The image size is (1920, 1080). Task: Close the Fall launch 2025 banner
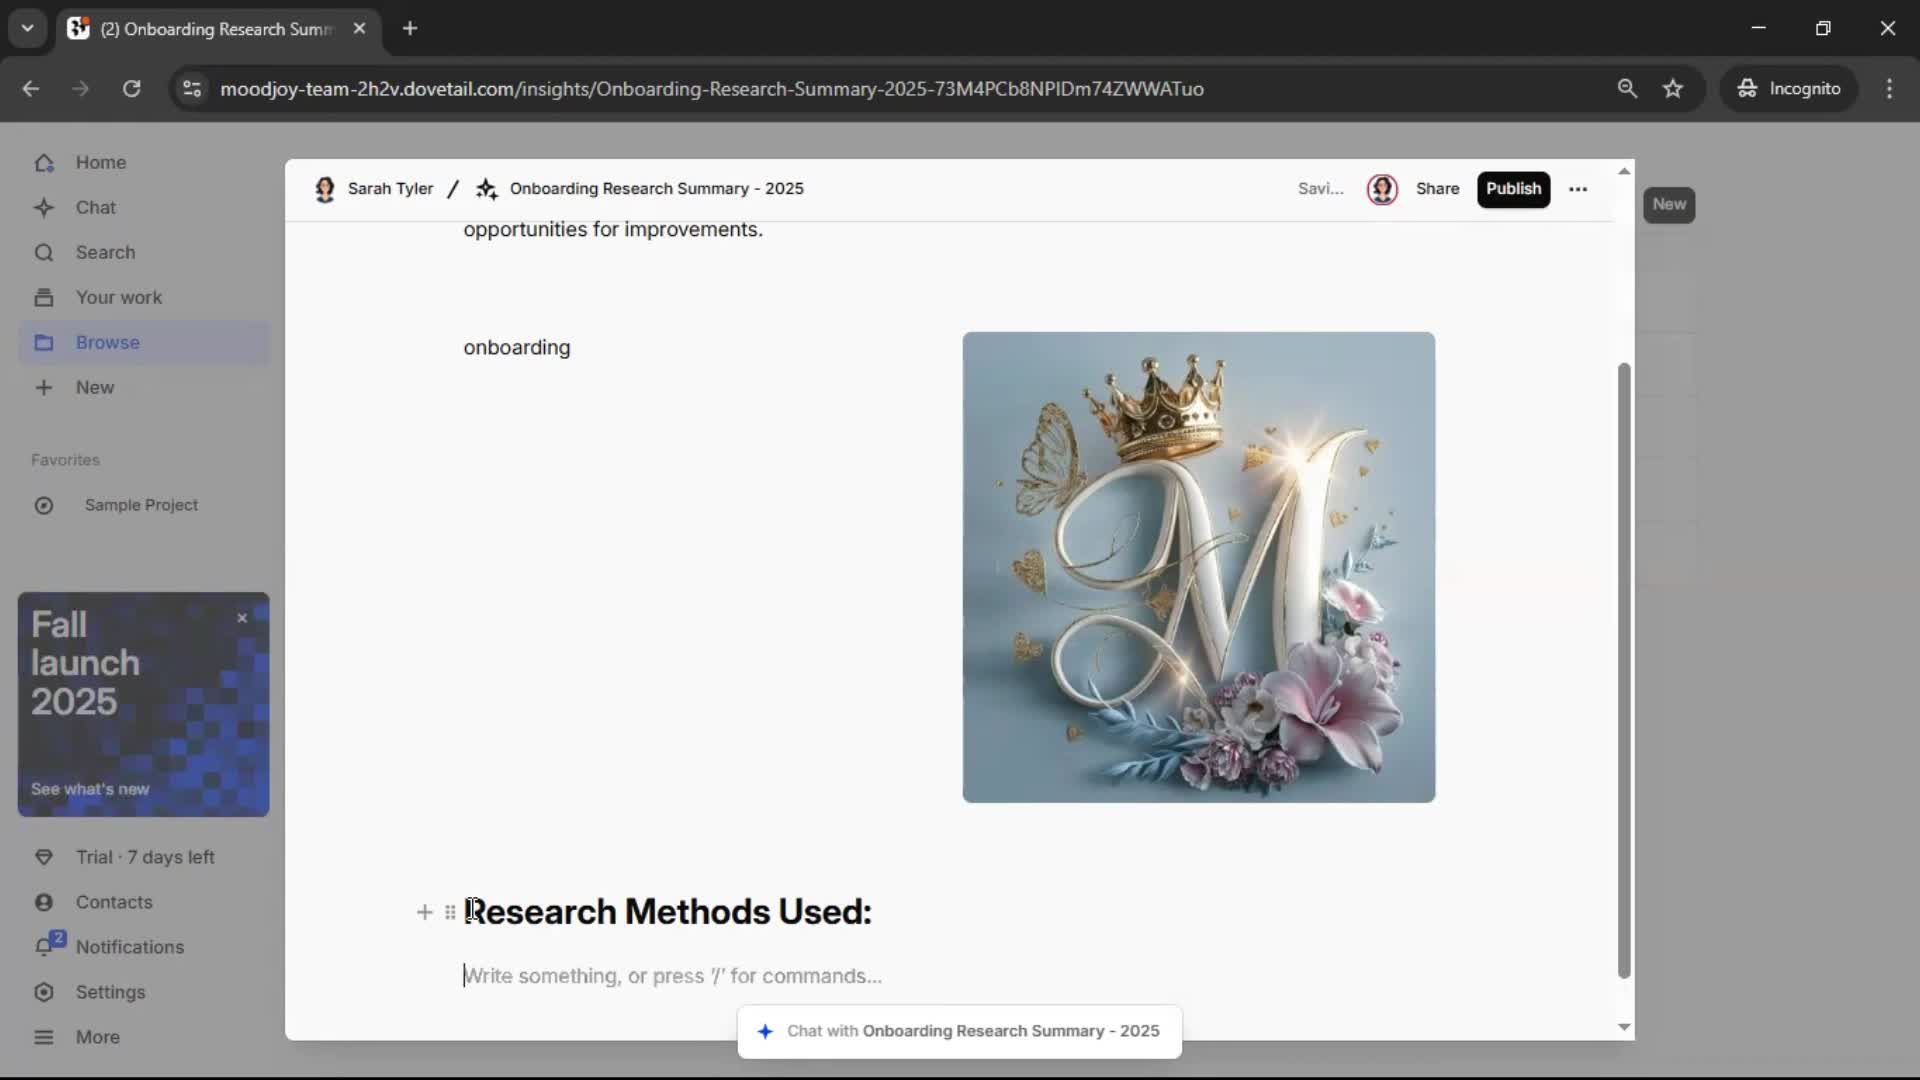[242, 618]
